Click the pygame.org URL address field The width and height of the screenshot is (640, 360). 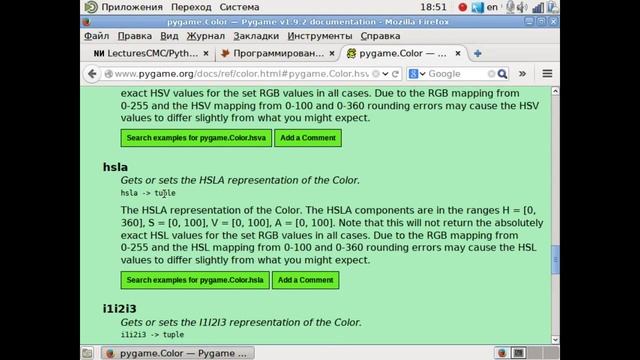click(242, 74)
